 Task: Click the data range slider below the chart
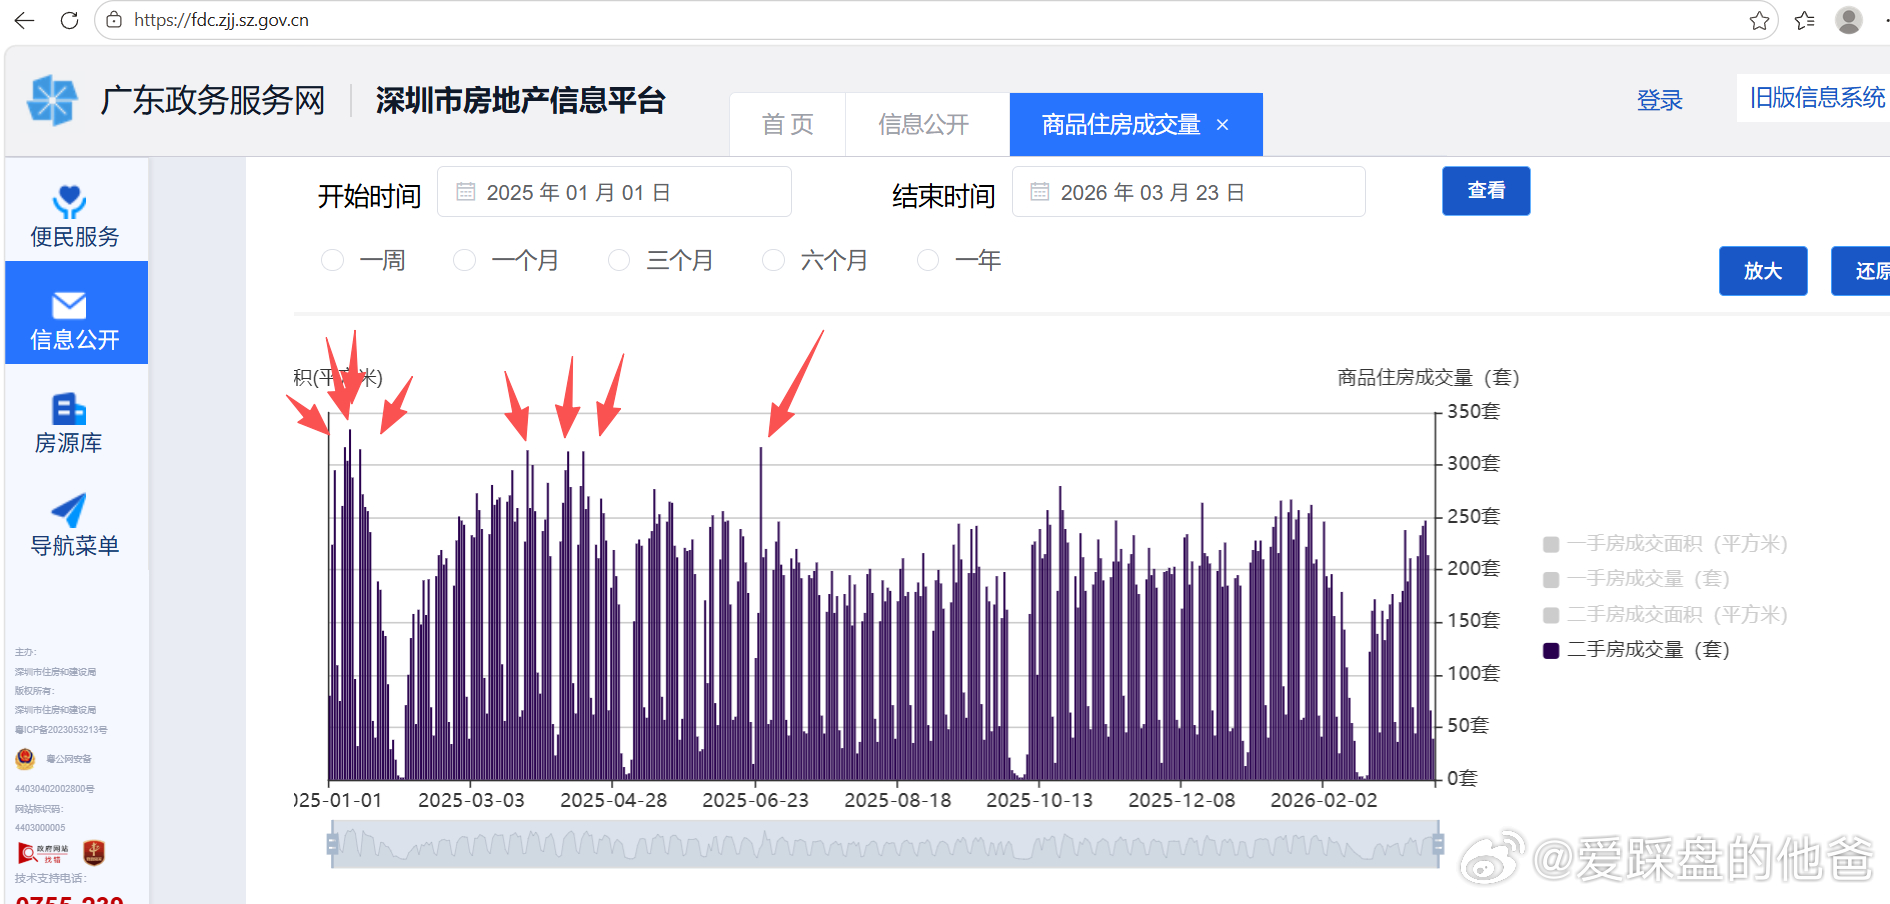click(885, 845)
